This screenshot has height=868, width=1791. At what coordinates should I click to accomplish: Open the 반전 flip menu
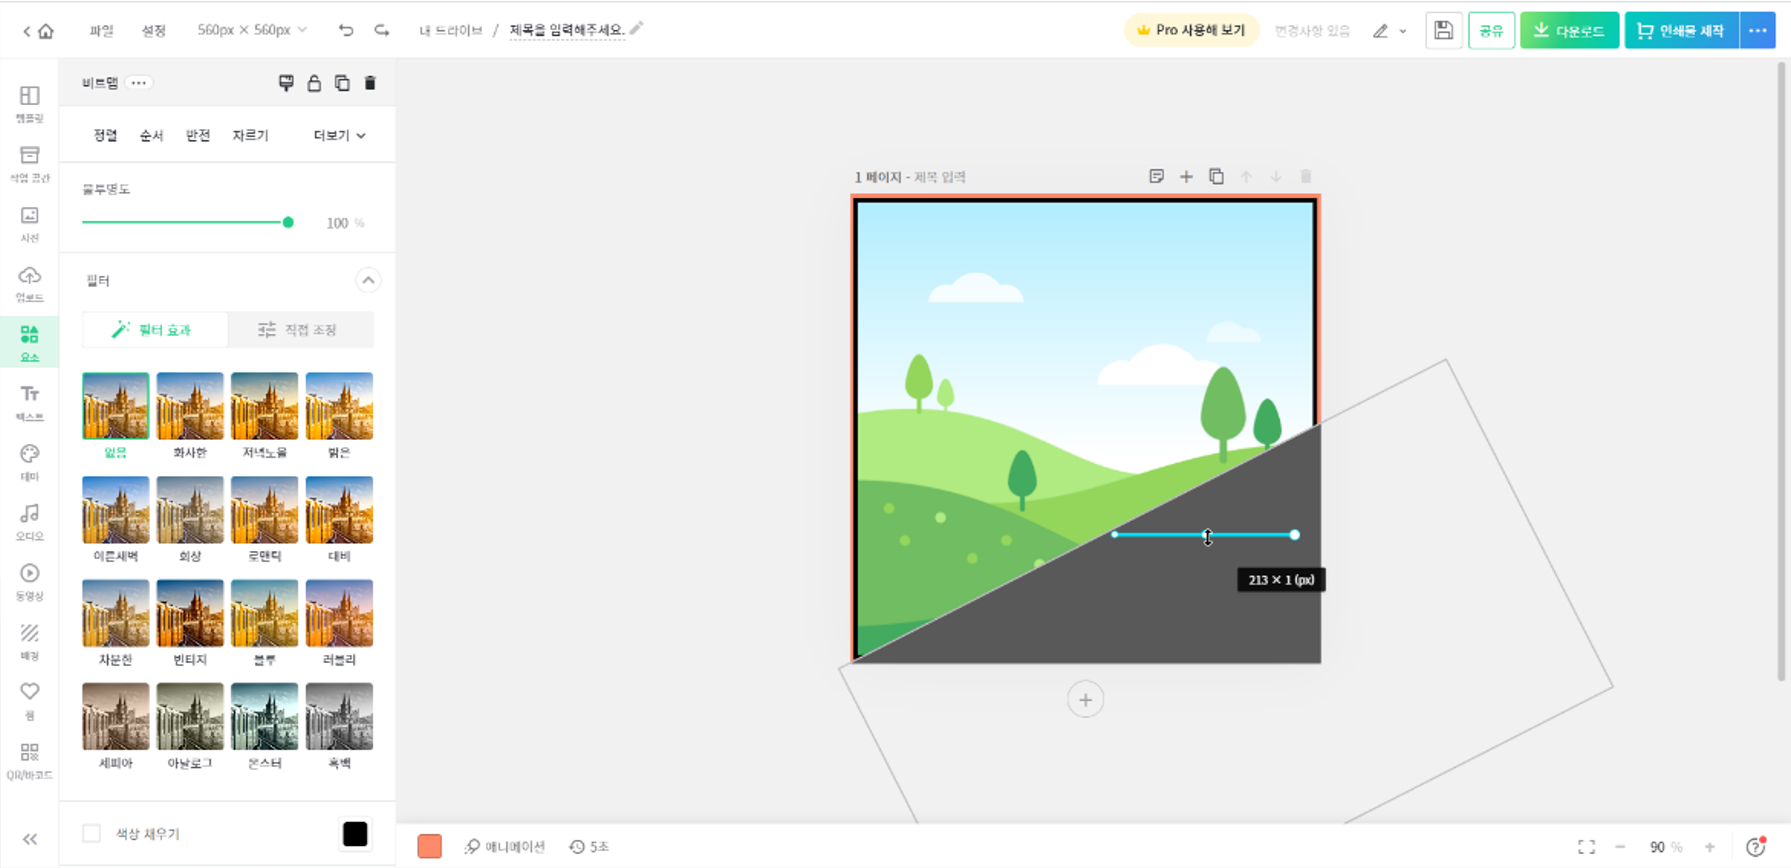(x=198, y=135)
